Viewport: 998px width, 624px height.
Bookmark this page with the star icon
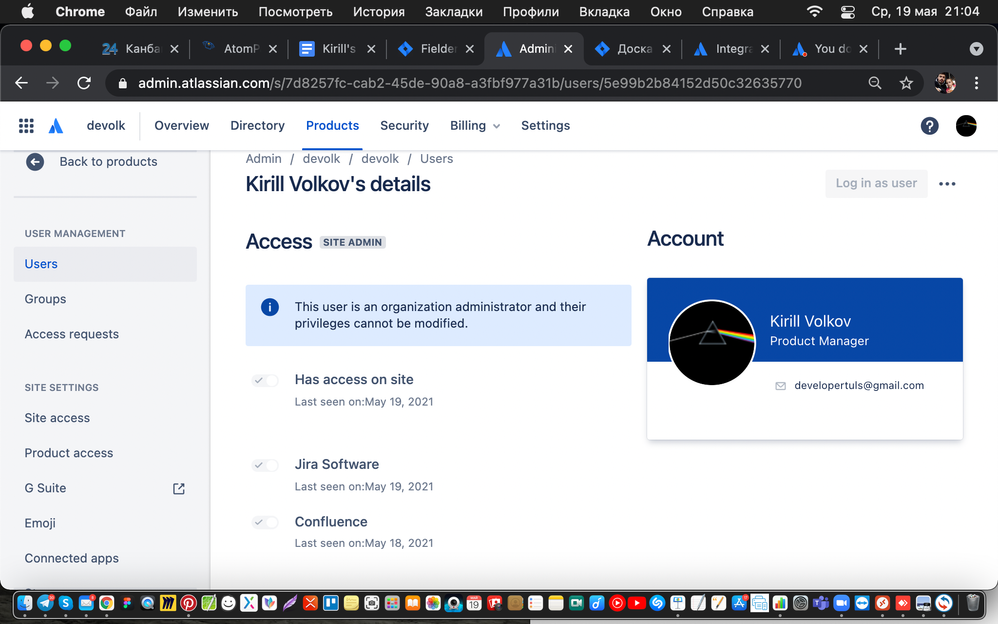click(906, 83)
